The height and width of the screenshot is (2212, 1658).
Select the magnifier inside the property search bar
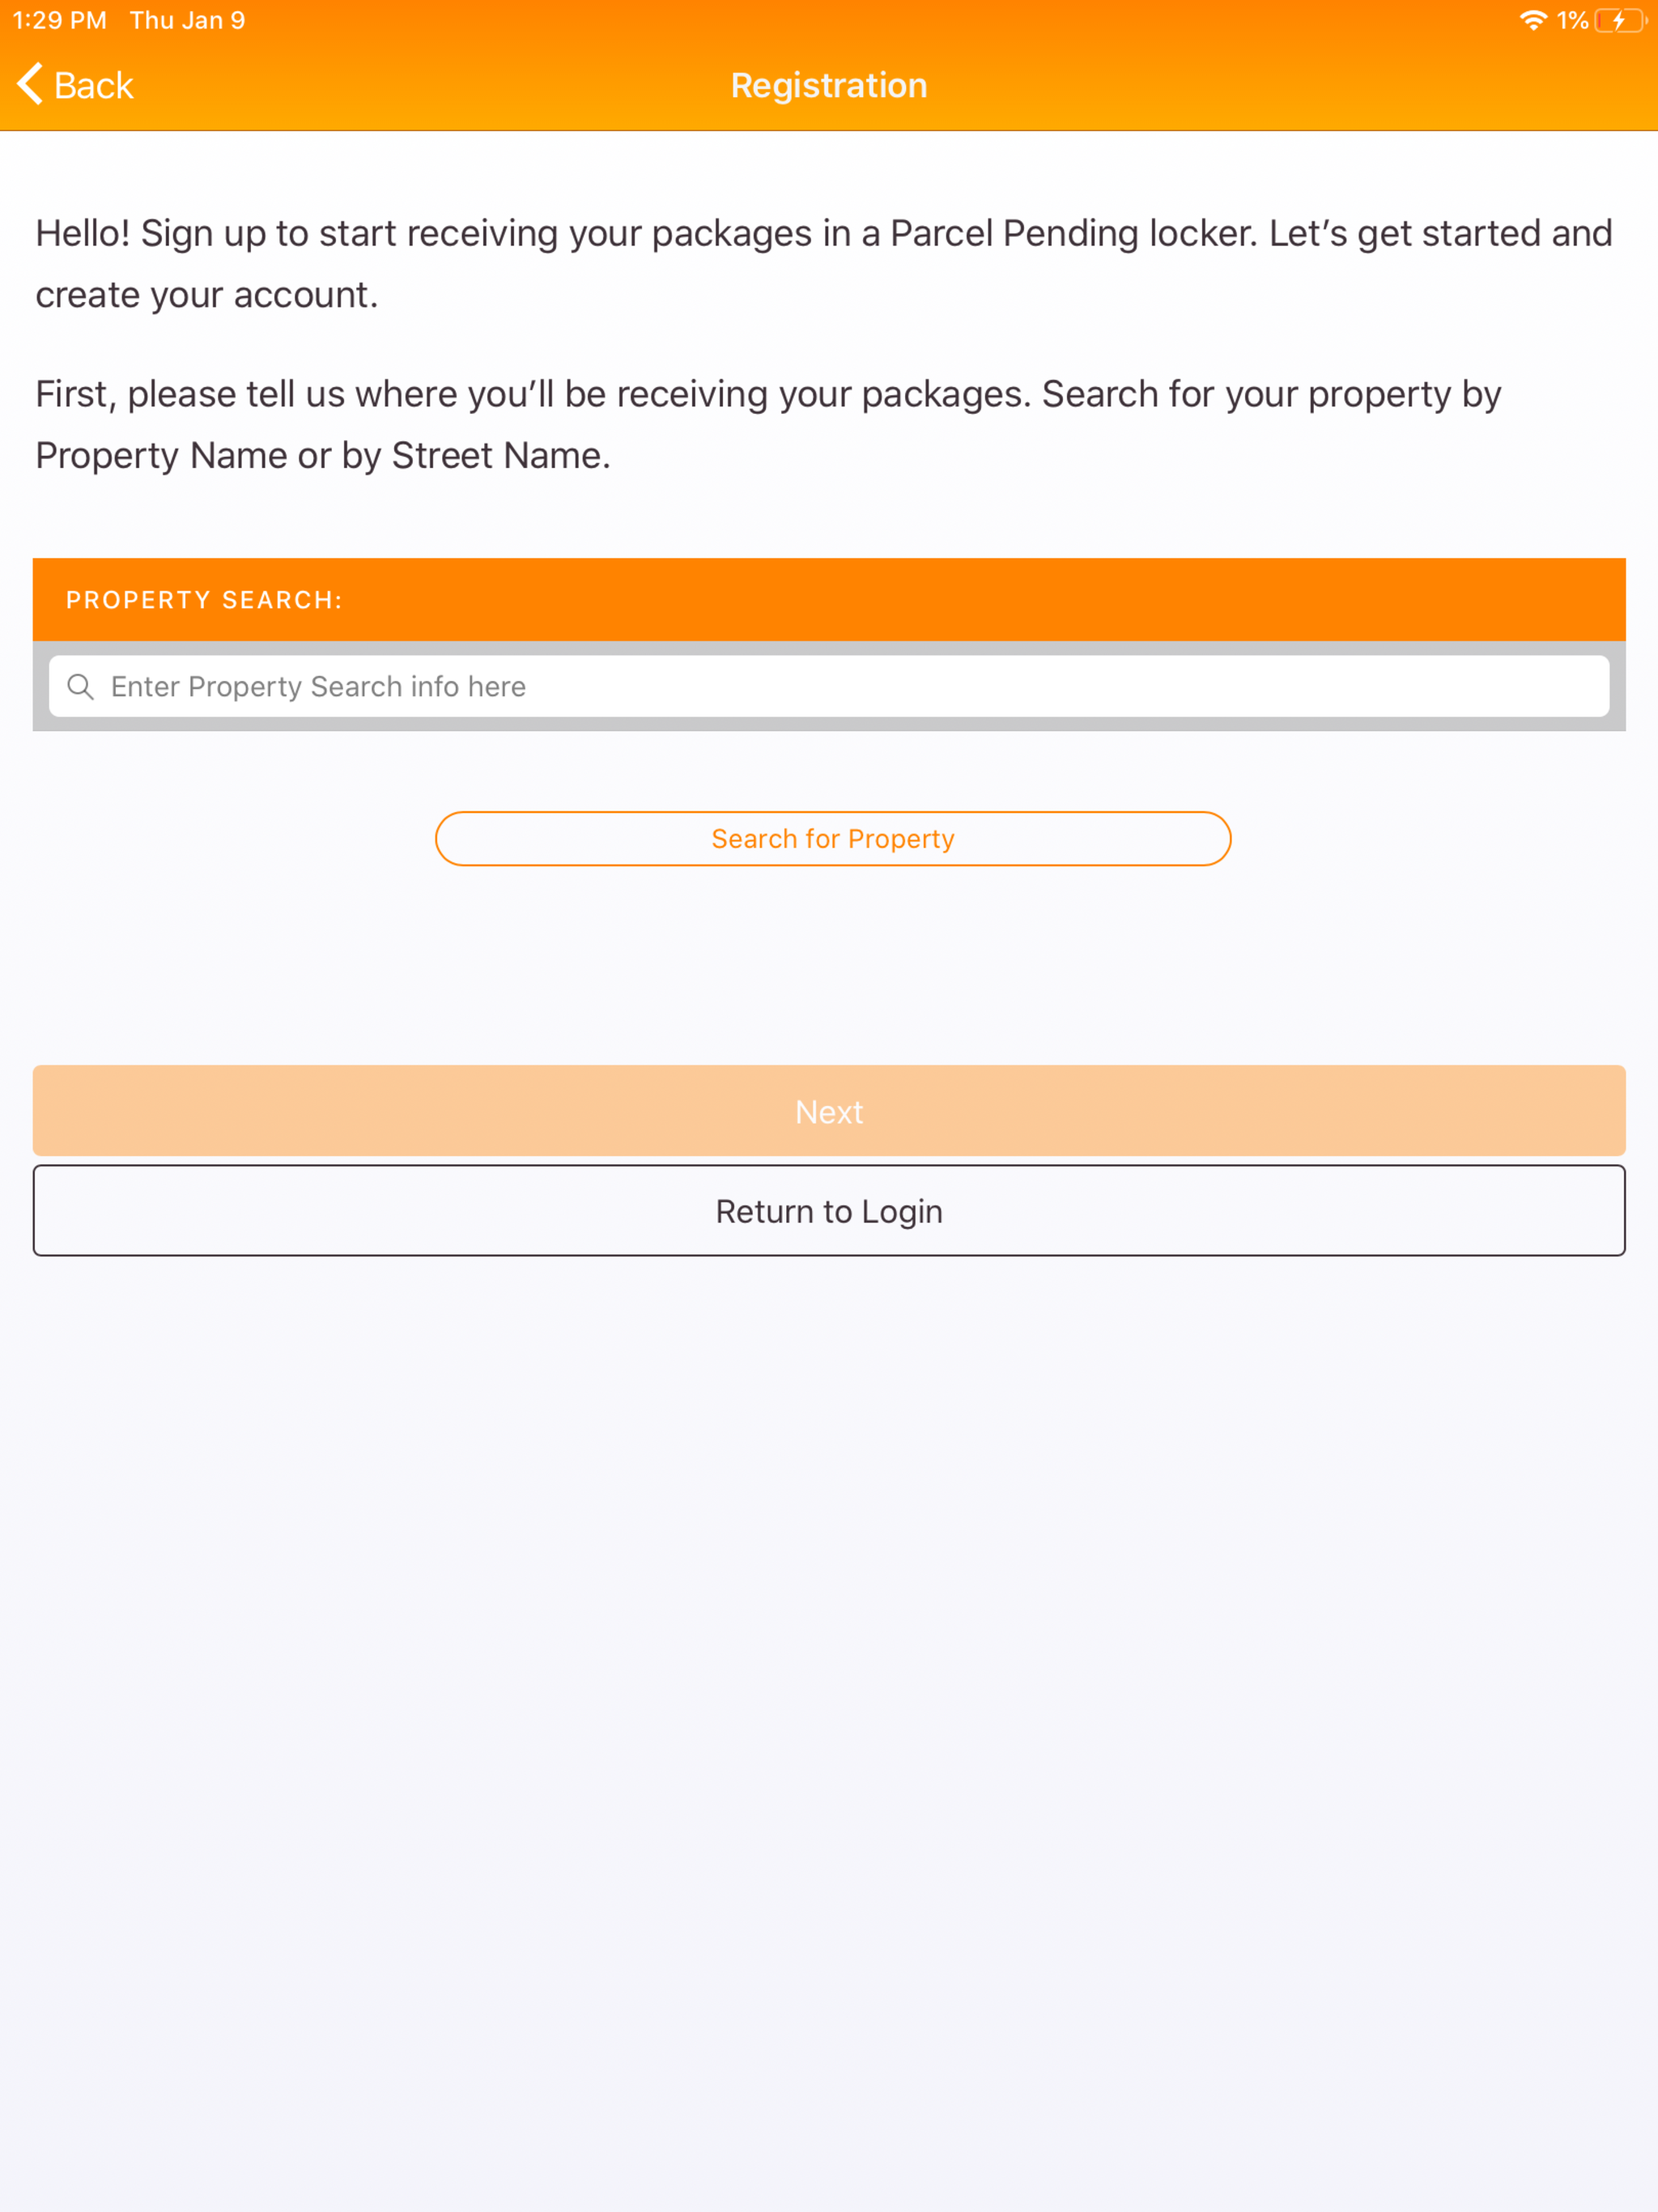(81, 687)
